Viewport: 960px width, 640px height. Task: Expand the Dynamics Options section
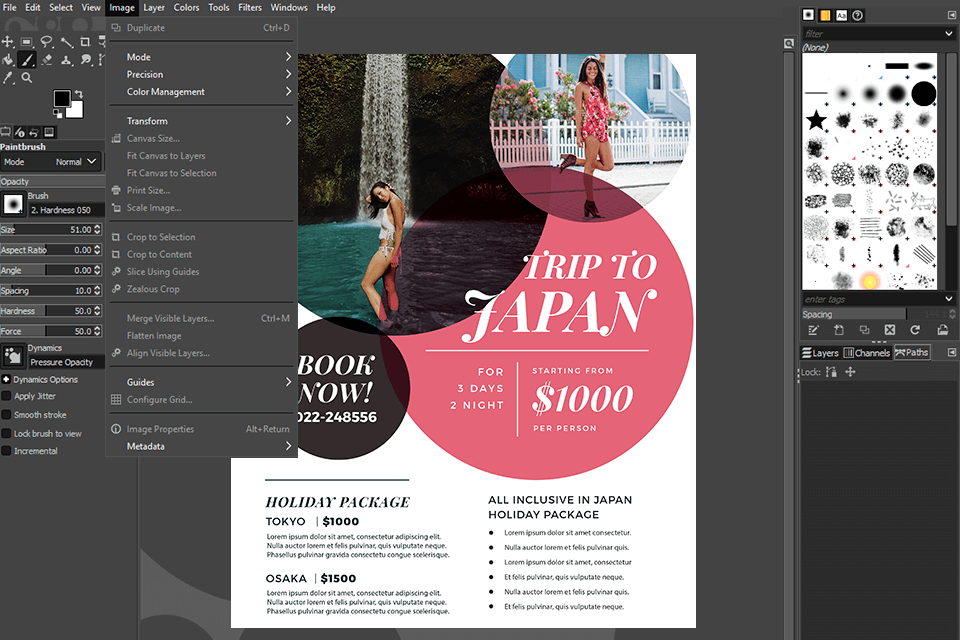[x=6, y=380]
